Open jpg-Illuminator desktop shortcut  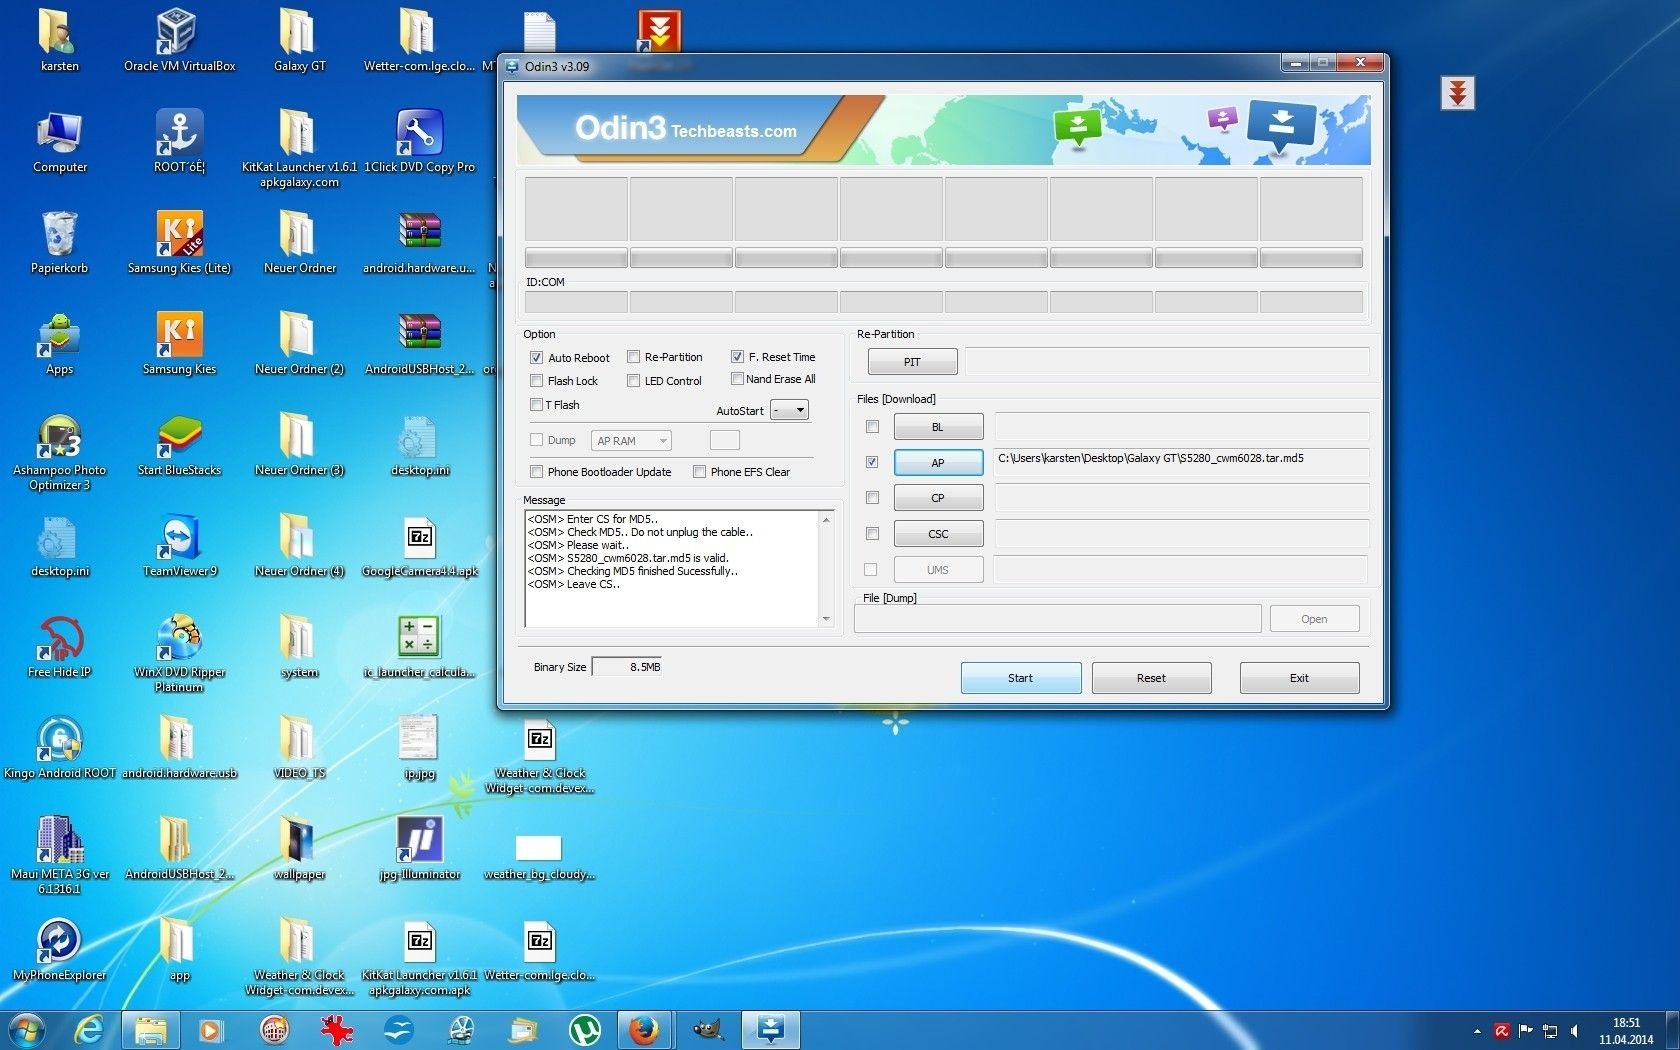point(419,848)
